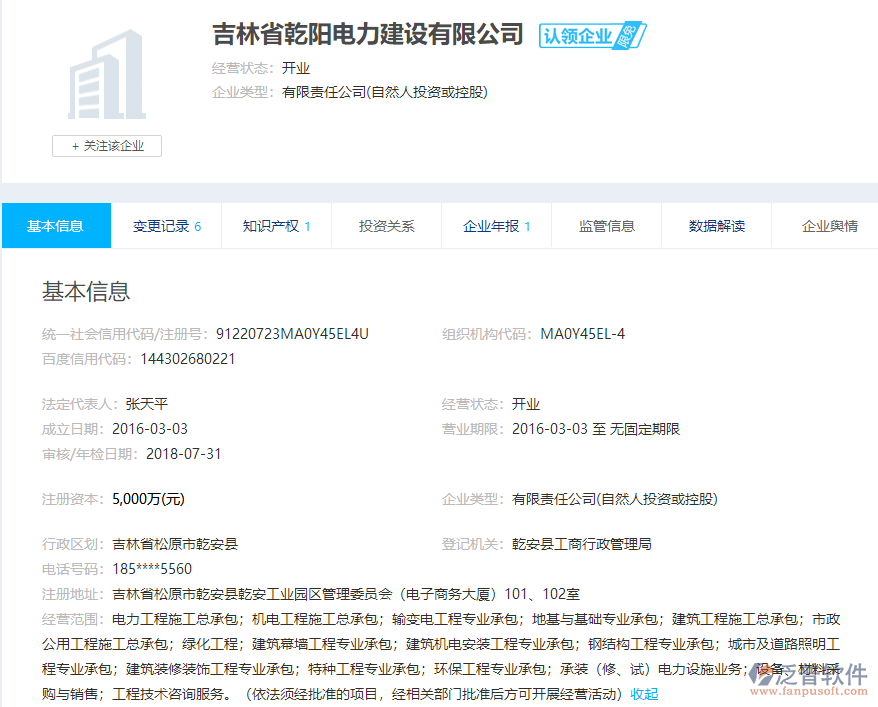Open the 数据解读 tab
Image resolution: width=878 pixels, height=707 pixels.
[716, 226]
